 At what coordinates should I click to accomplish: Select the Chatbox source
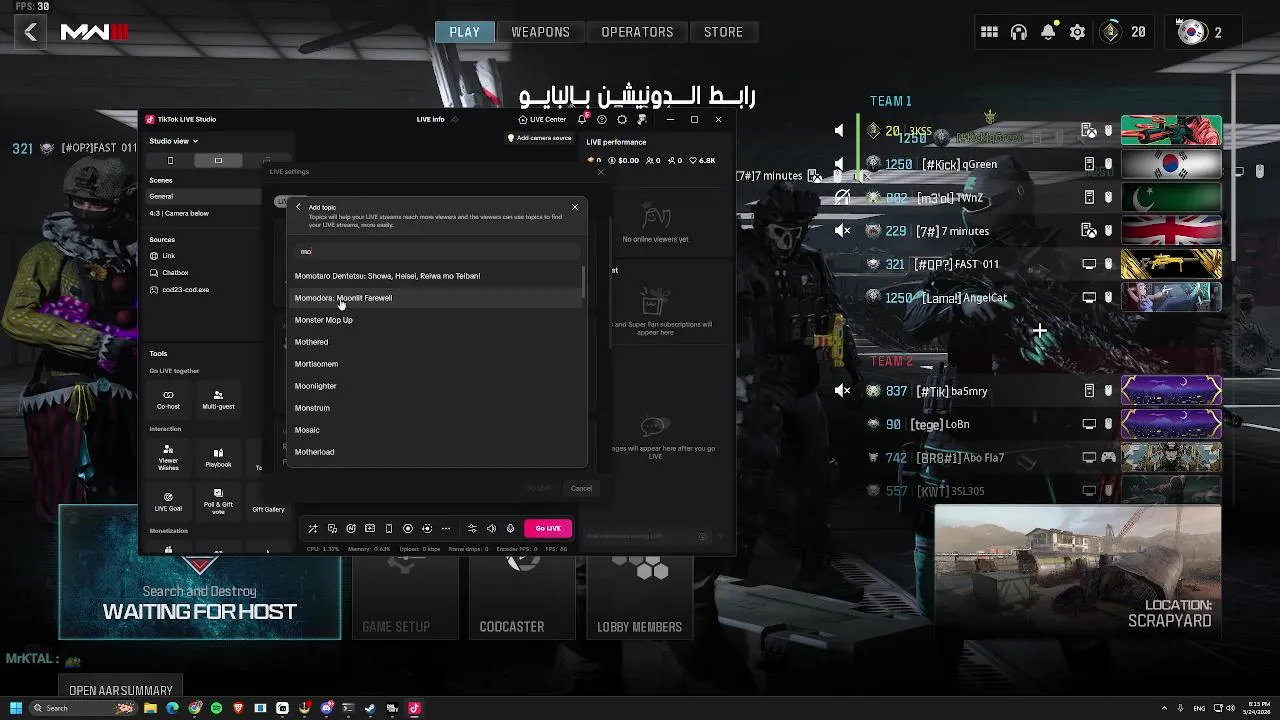205,273
